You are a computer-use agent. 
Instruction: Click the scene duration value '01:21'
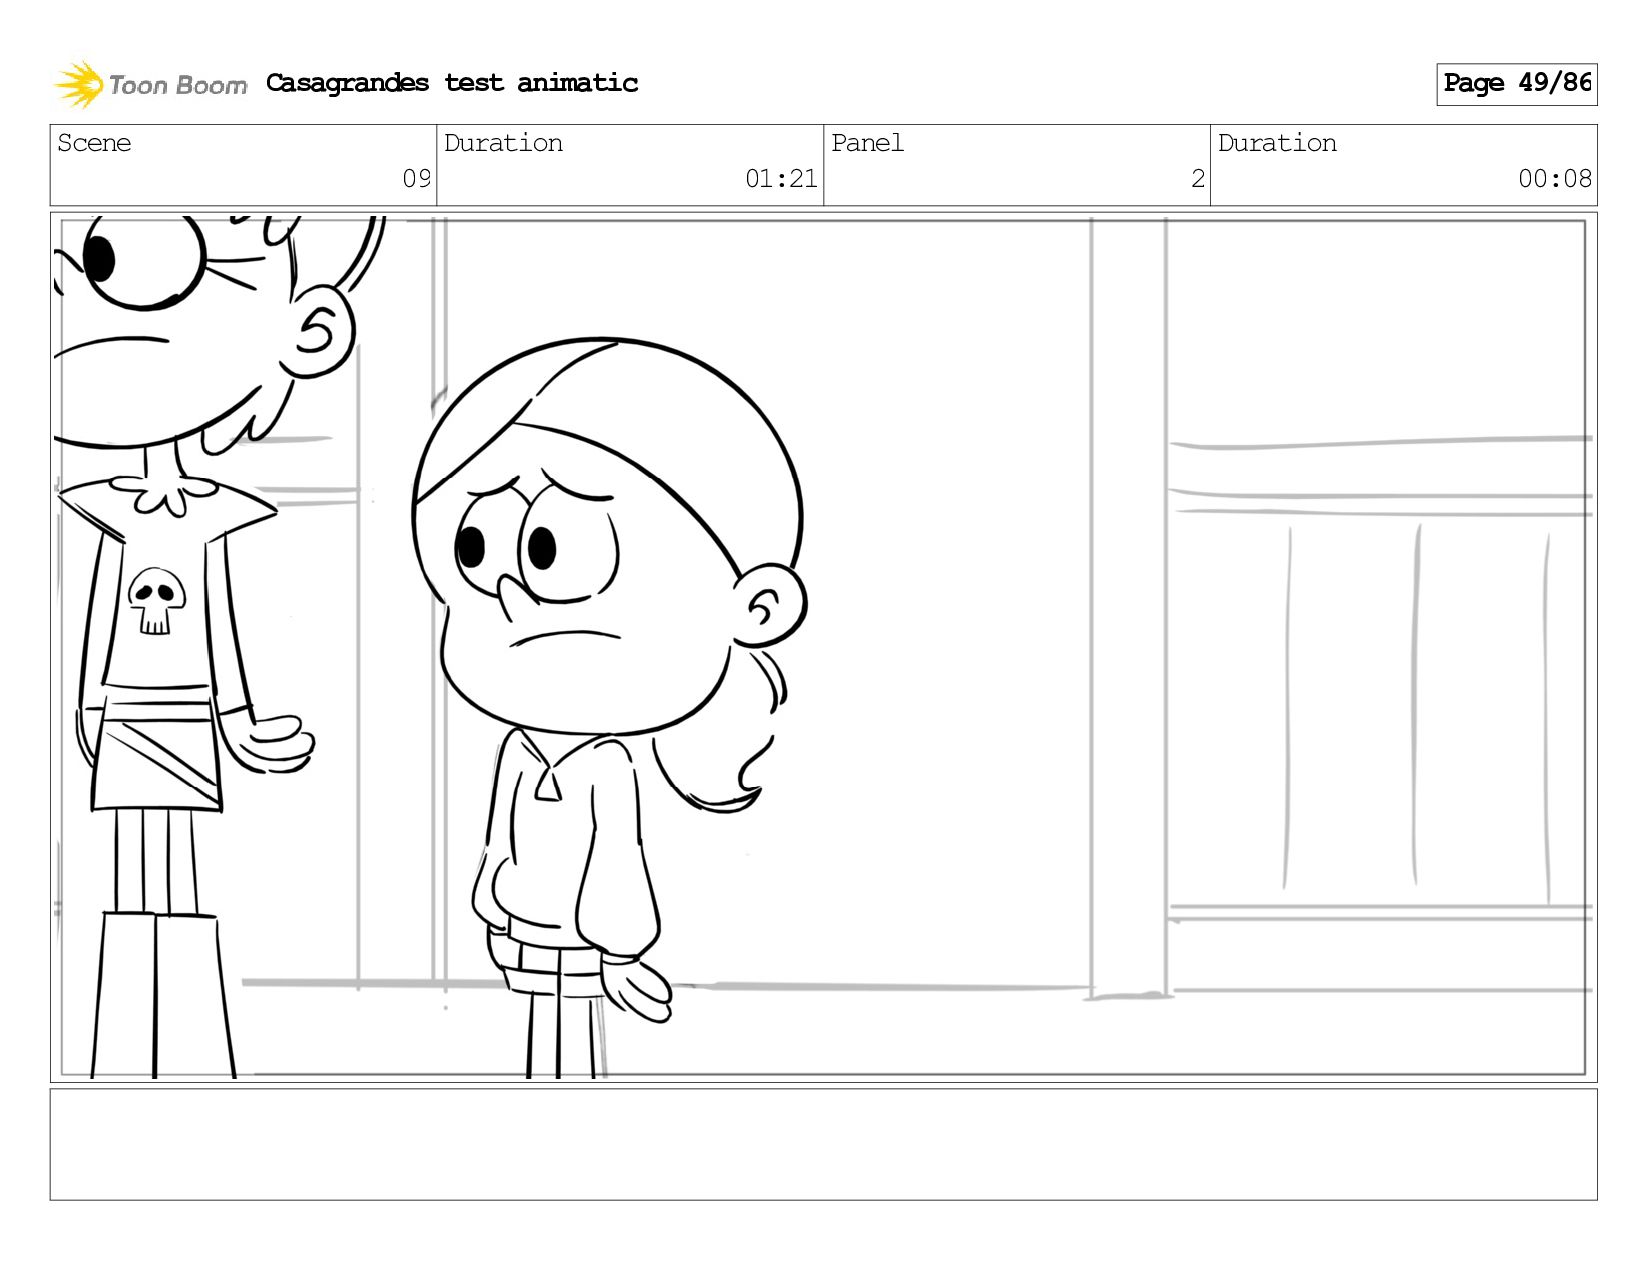[781, 179]
